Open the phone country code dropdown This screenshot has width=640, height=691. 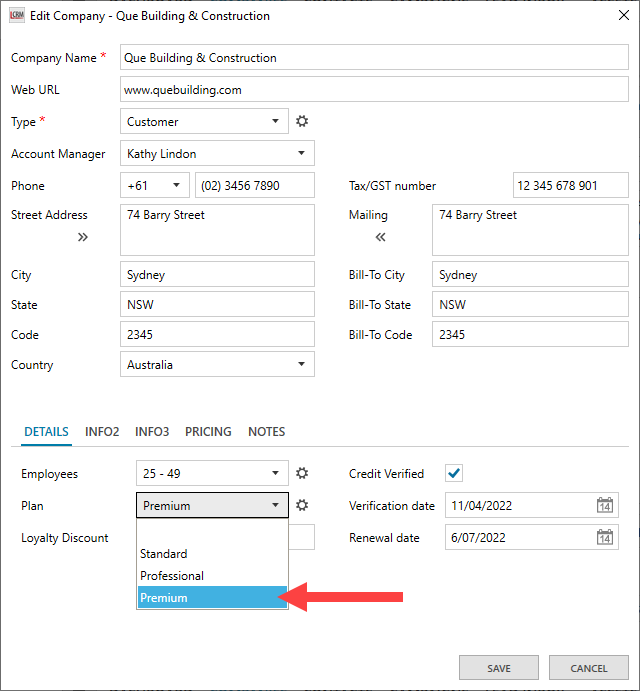[x=176, y=186]
